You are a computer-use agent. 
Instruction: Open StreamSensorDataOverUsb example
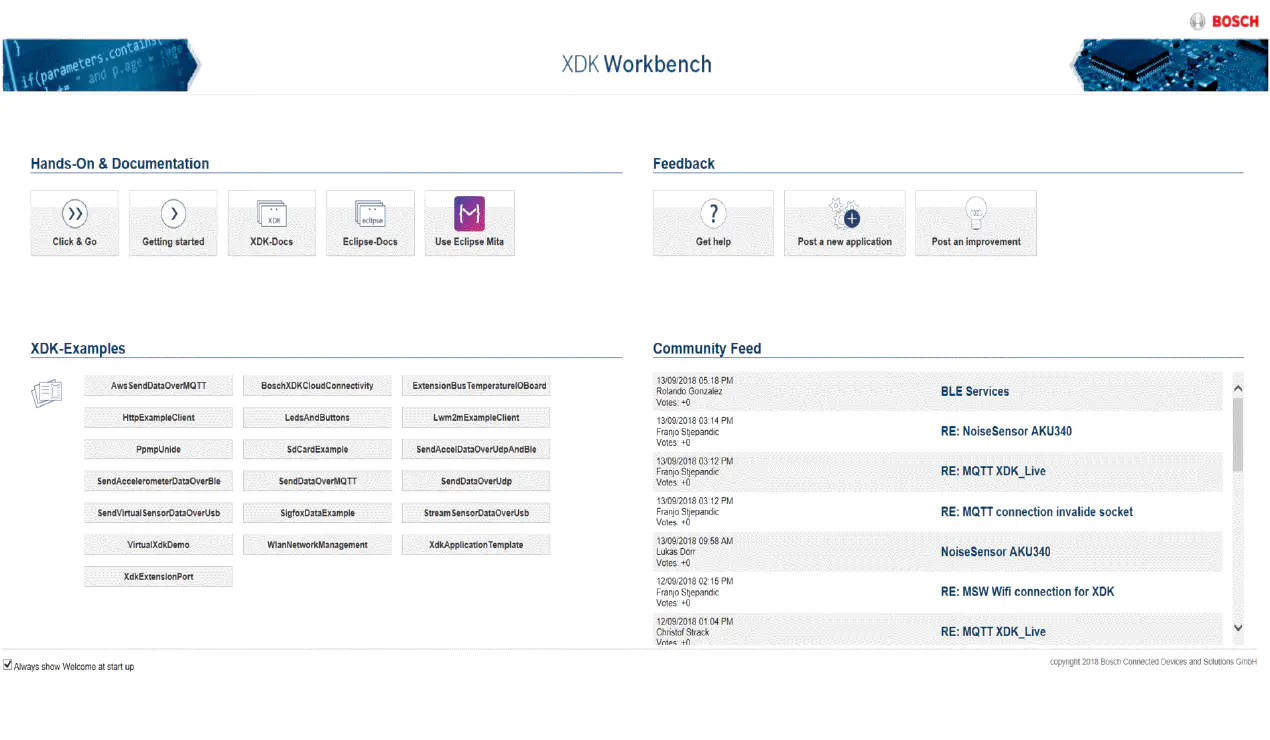(x=476, y=514)
